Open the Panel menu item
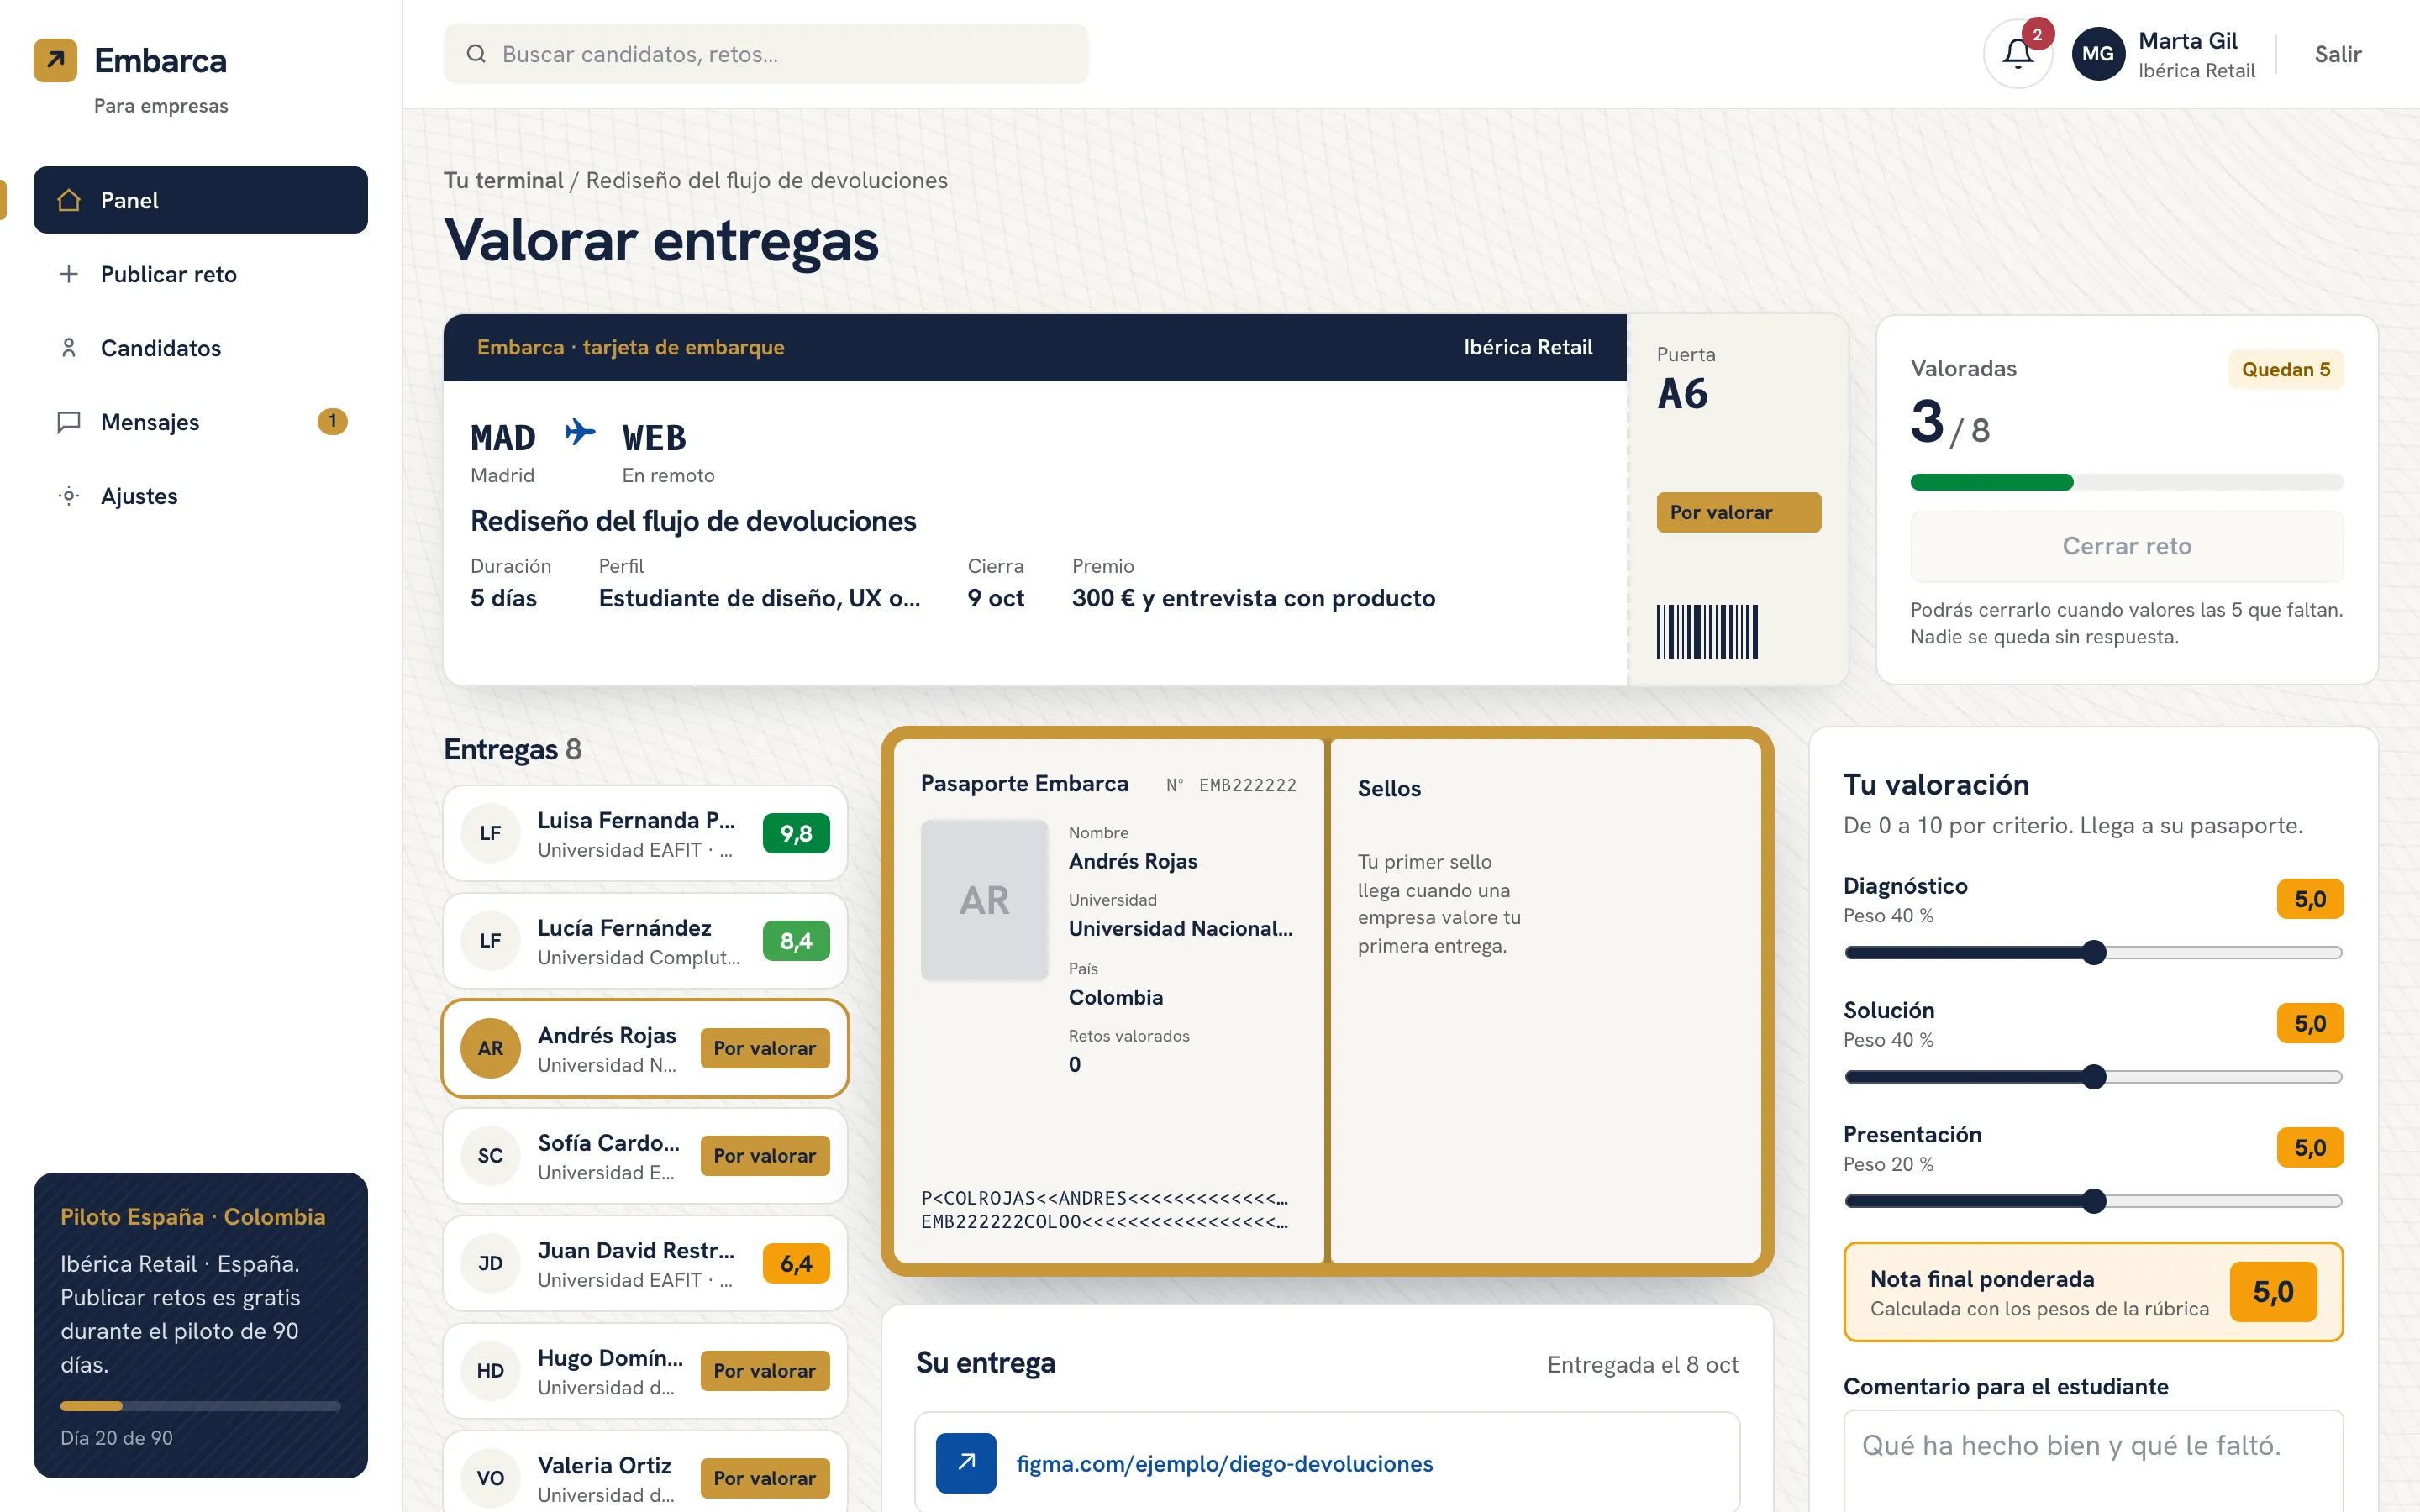The width and height of the screenshot is (2420, 1512). click(201, 200)
